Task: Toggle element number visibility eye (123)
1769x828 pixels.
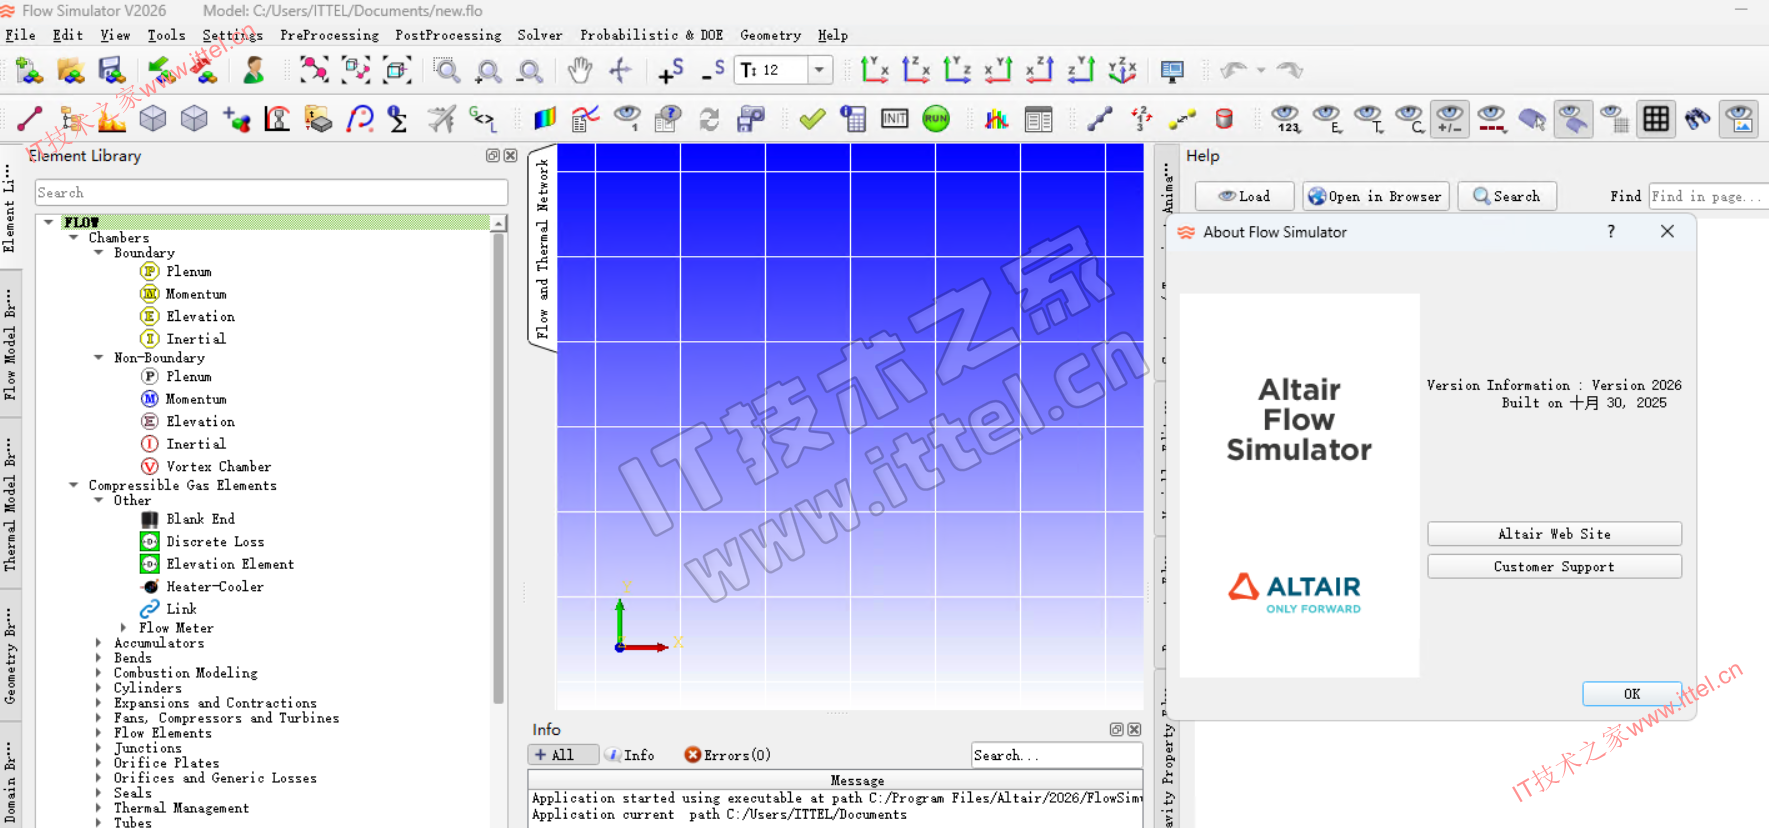Action: pyautogui.click(x=1286, y=119)
